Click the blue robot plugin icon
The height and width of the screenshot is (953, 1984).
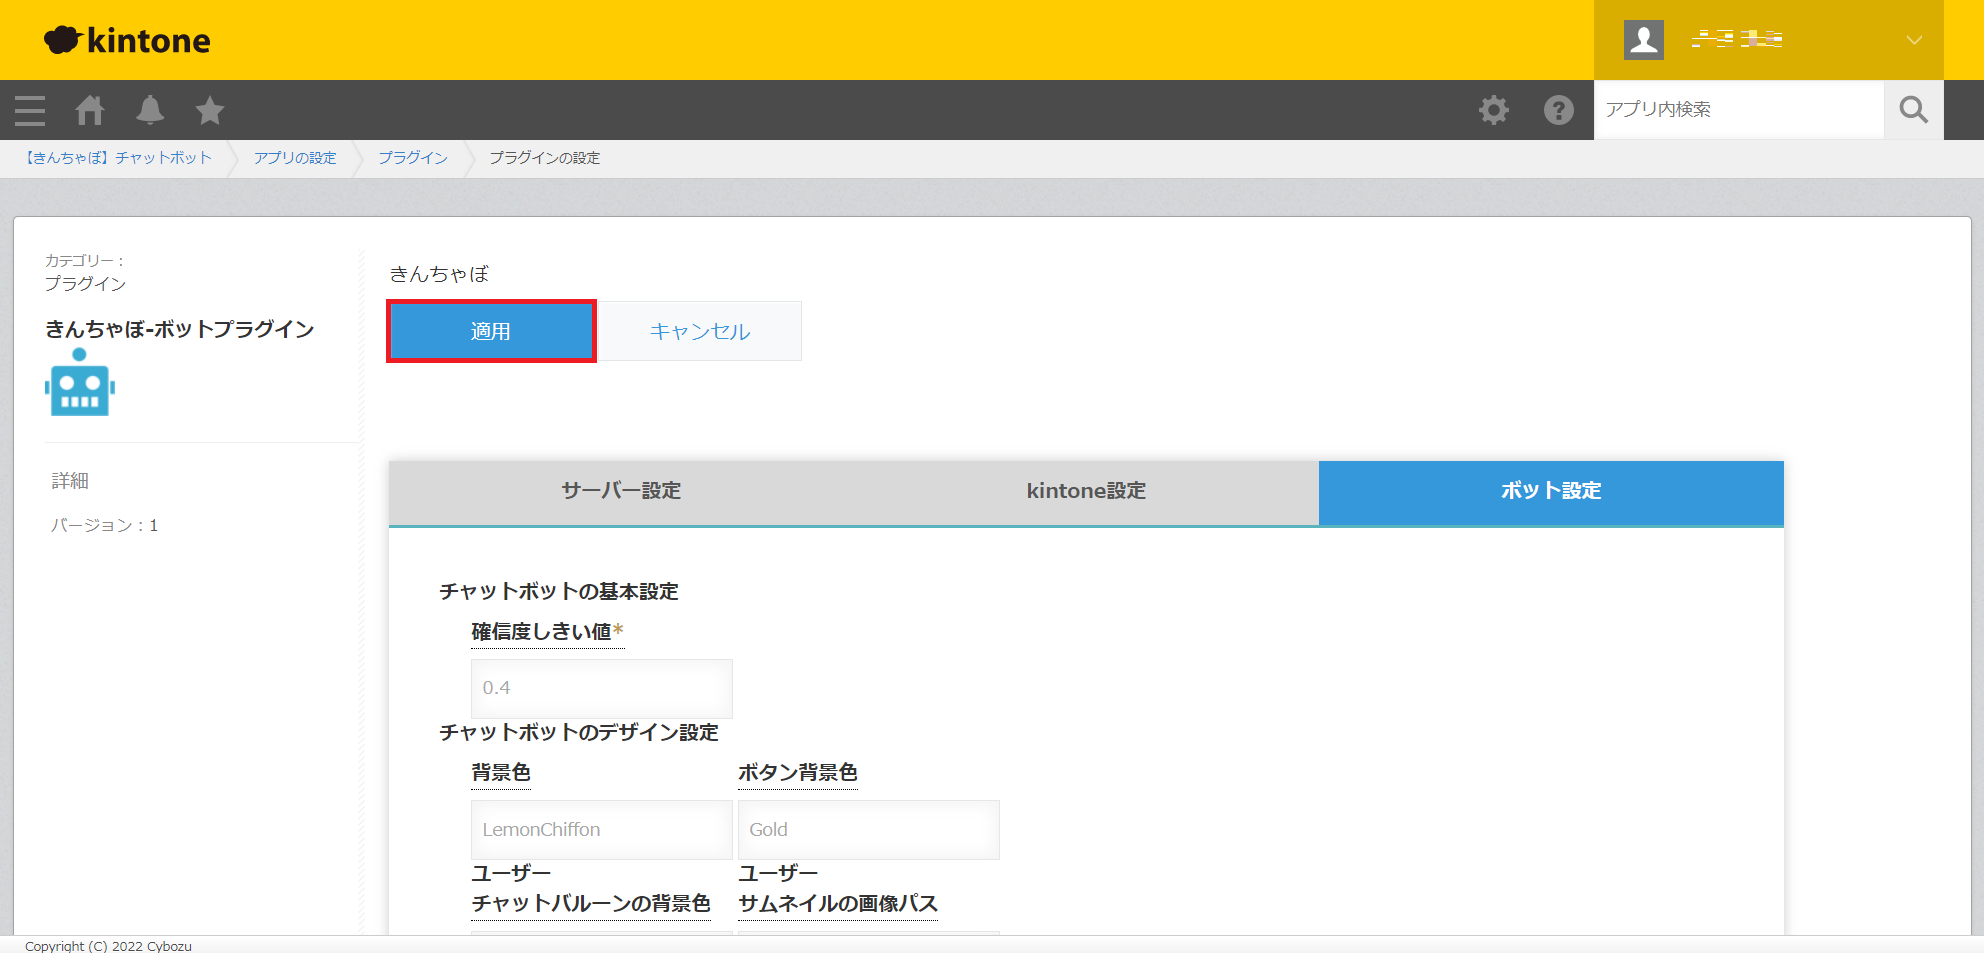[80, 384]
